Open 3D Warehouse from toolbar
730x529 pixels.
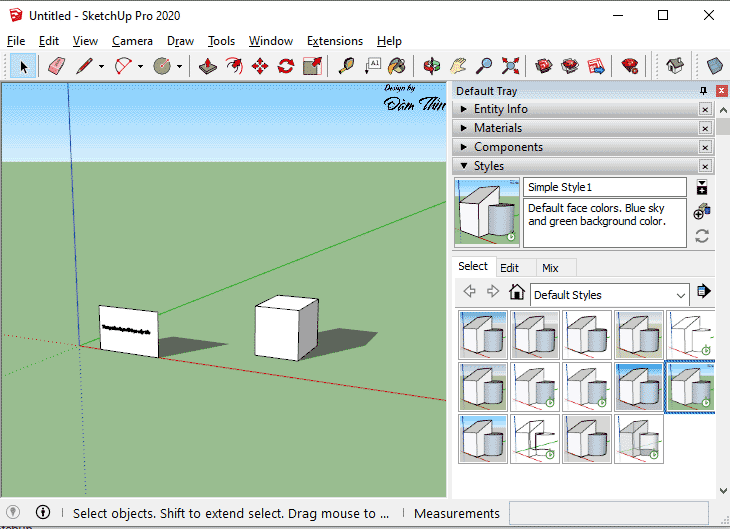pyautogui.click(x=543, y=66)
